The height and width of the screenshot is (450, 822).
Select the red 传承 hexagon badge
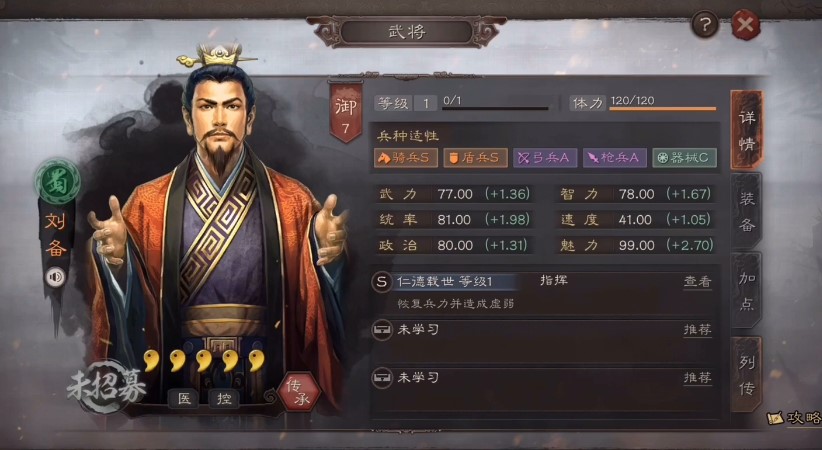click(299, 392)
